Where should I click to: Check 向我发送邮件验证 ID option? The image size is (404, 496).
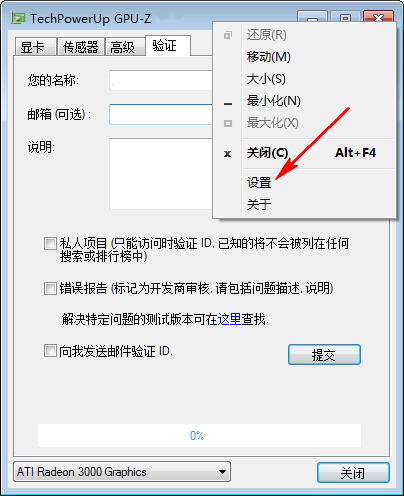50,351
